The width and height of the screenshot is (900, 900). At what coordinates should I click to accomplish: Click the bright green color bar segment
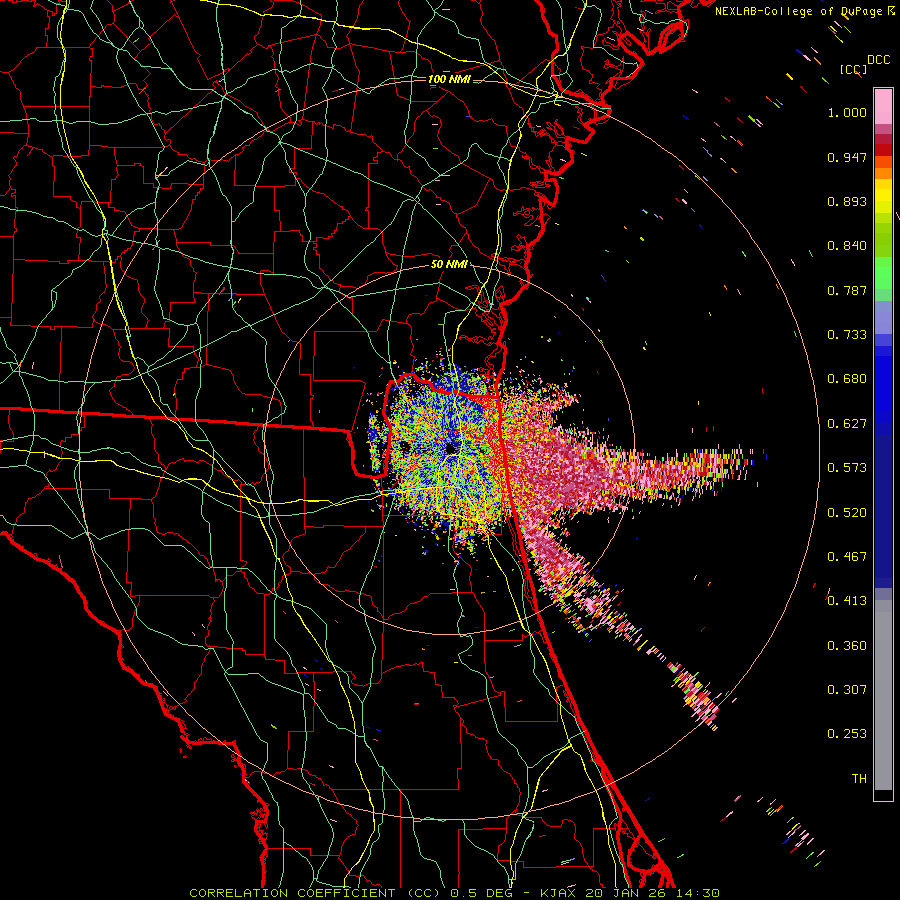click(x=883, y=273)
